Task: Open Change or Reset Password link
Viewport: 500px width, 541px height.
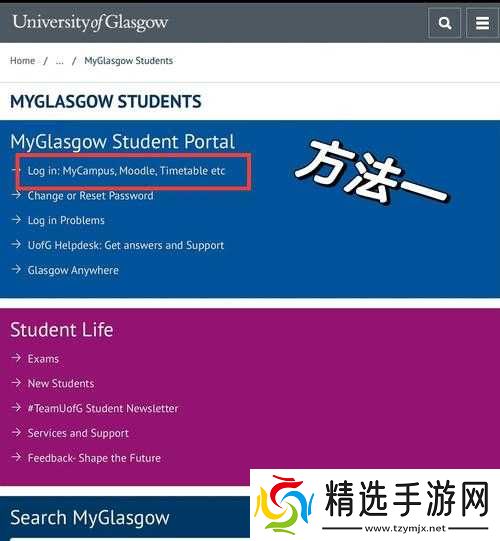Action: tap(90, 196)
